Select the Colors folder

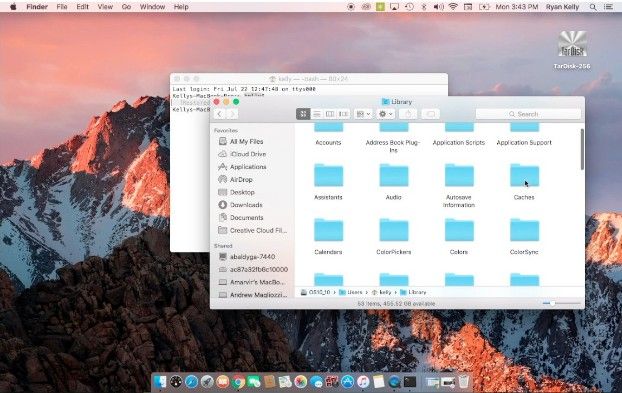click(459, 230)
